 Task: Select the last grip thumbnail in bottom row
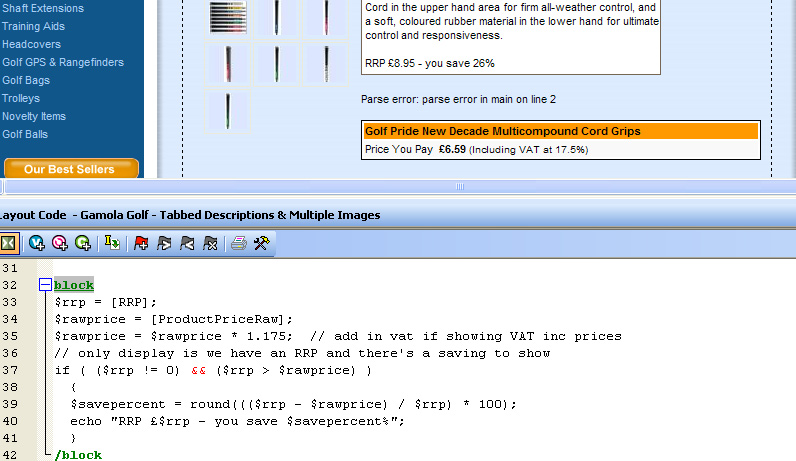(228, 109)
